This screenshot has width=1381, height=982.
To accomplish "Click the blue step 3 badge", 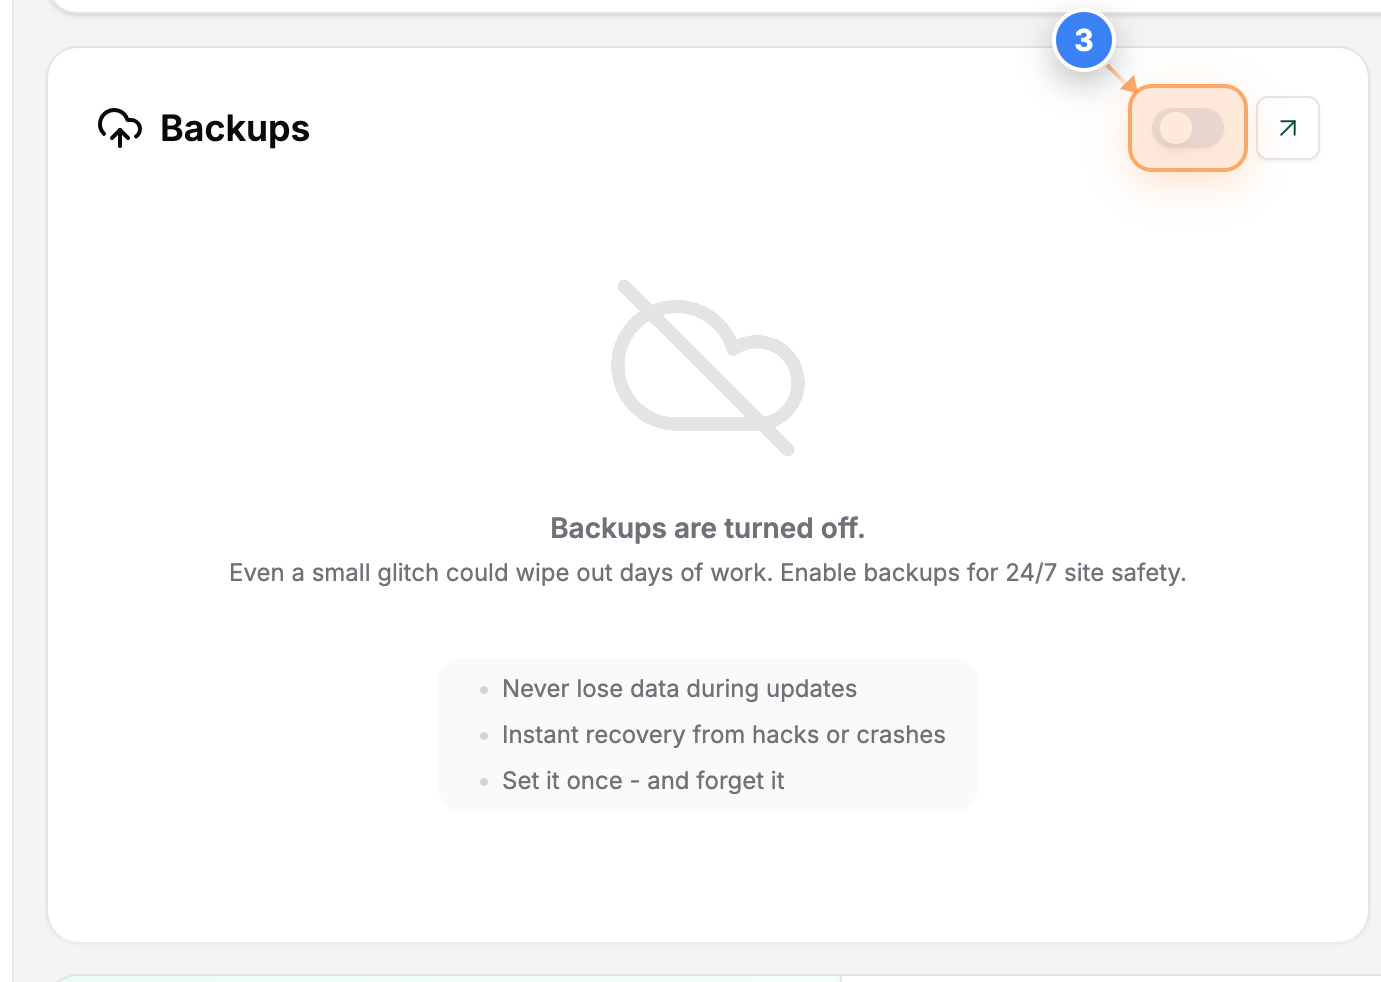I will pyautogui.click(x=1085, y=40).
